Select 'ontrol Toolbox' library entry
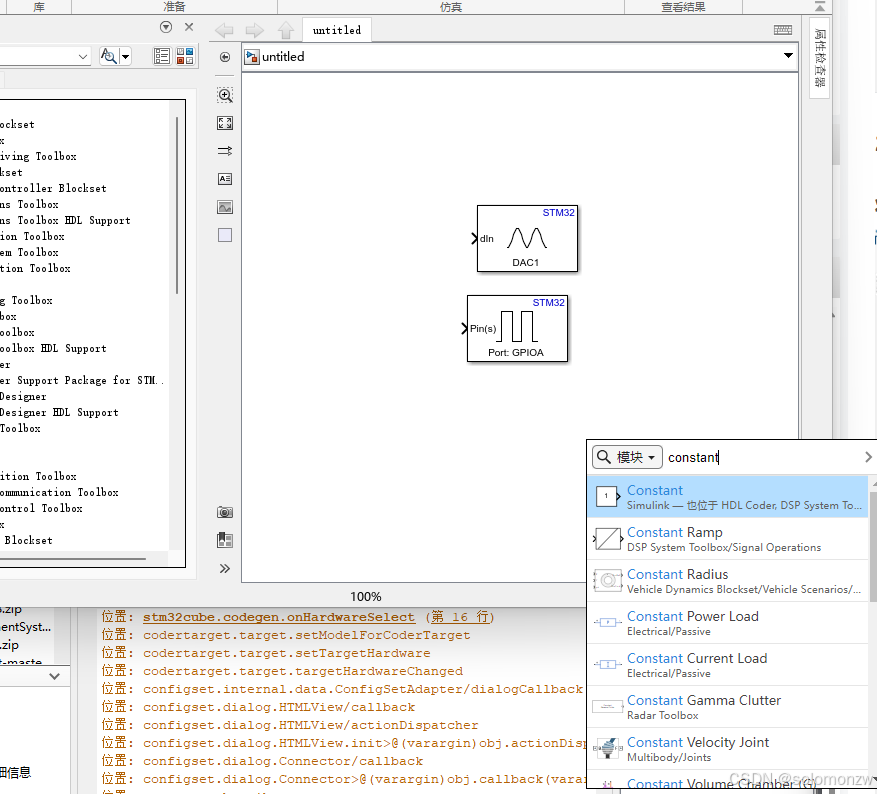Viewport: 877px width, 794px height. [41, 508]
